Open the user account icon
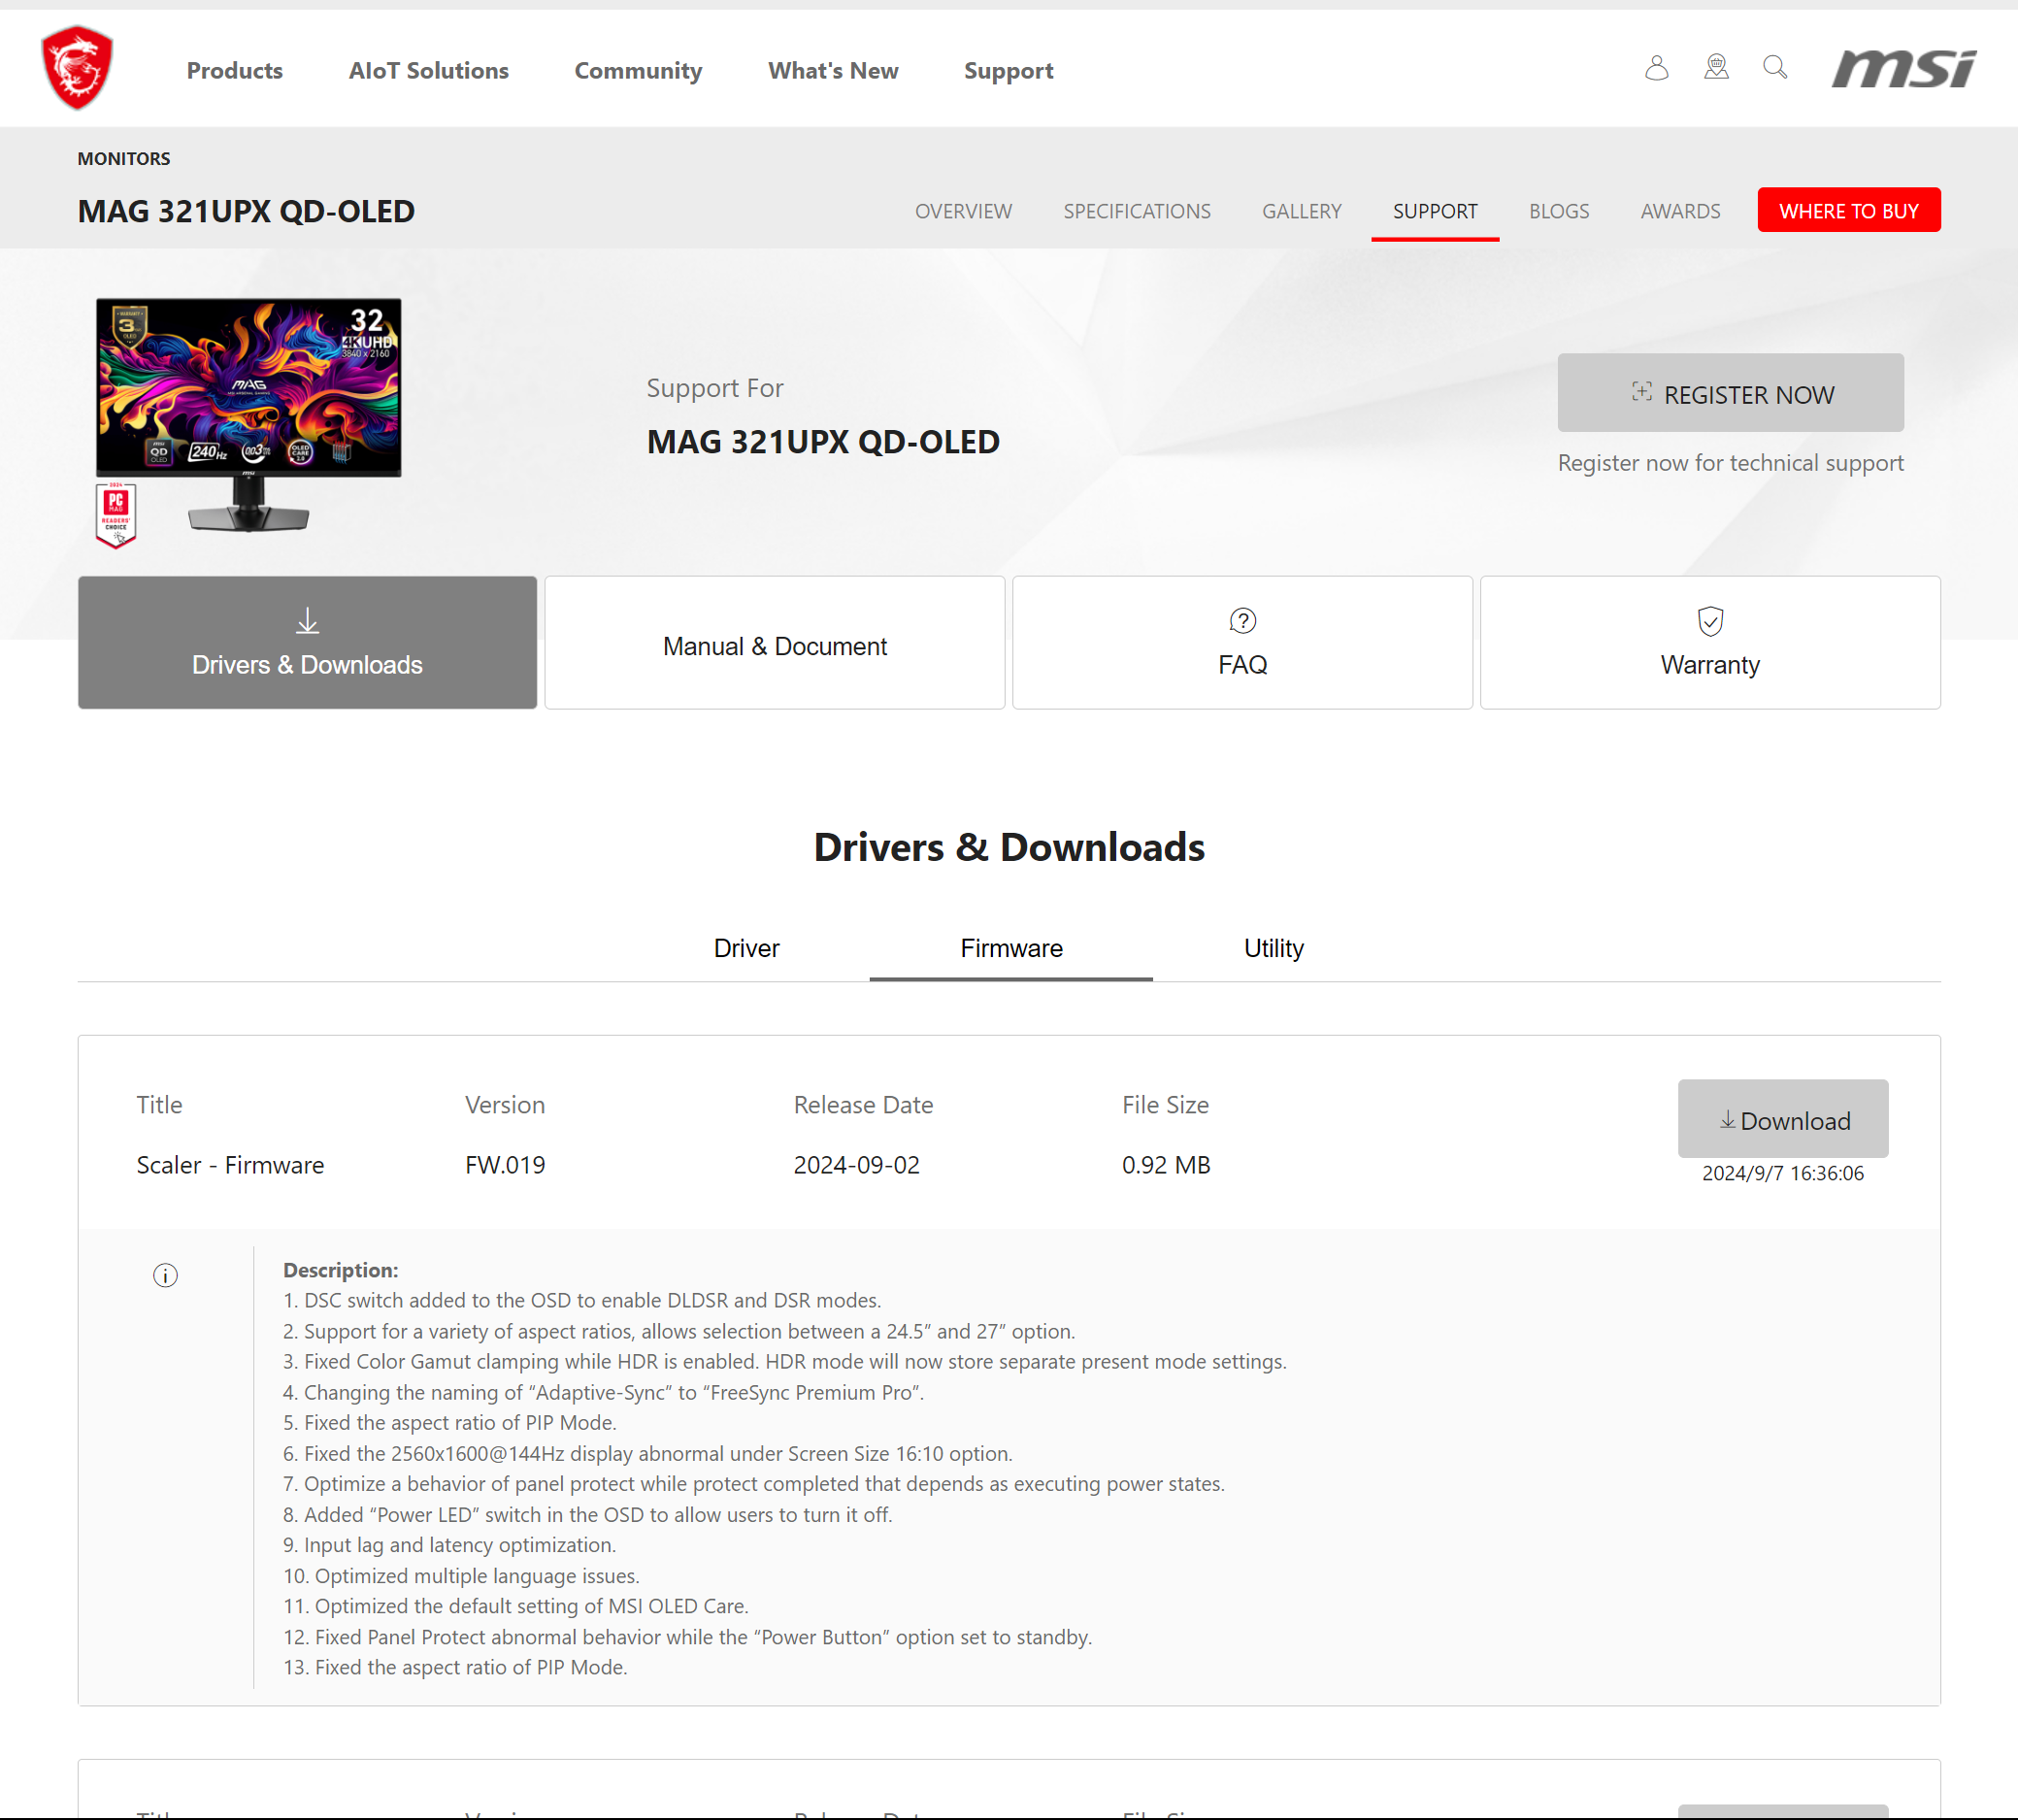The width and height of the screenshot is (2018, 1820). 1657,68
